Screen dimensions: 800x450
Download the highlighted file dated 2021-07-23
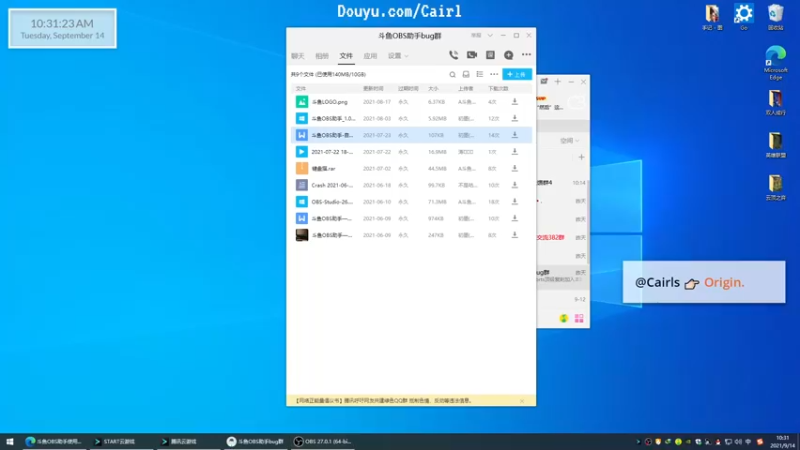point(514,135)
